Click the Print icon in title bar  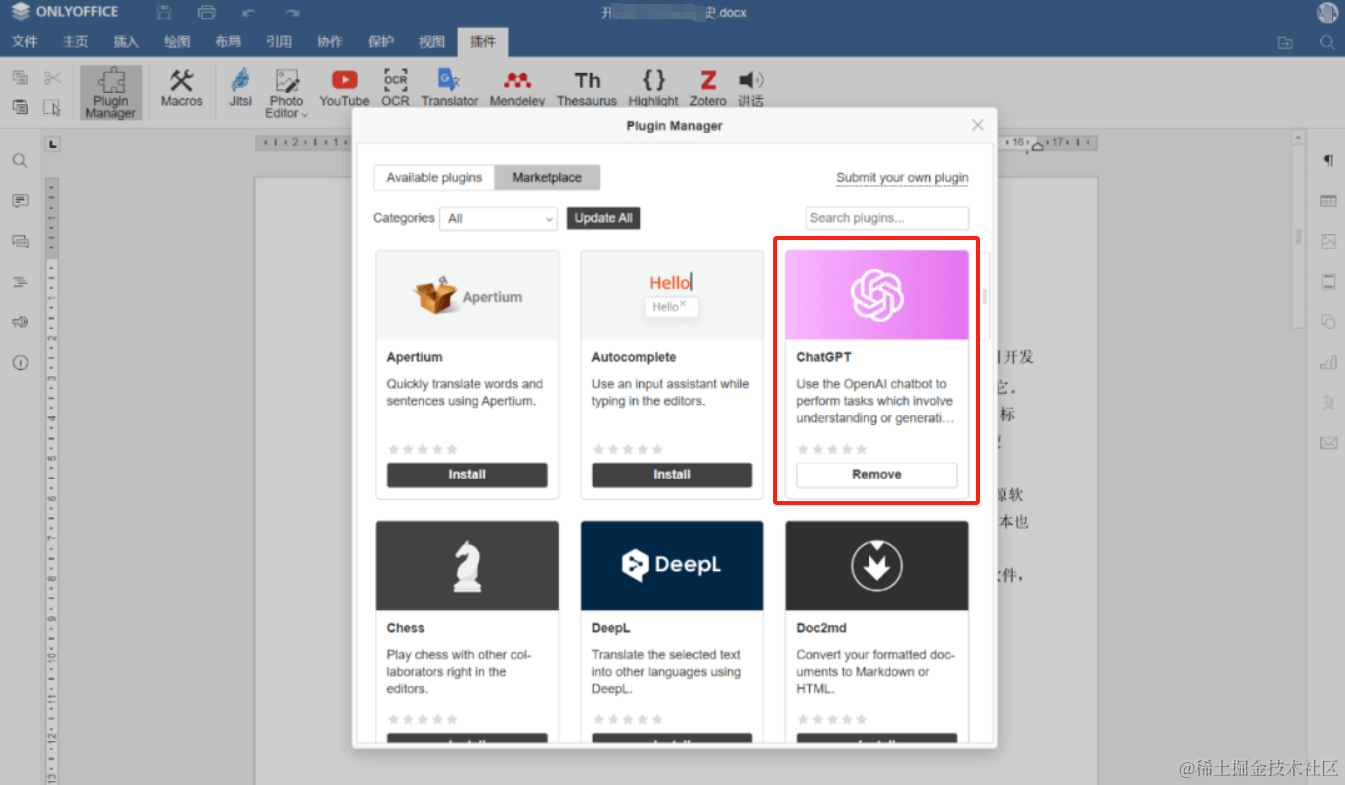point(207,13)
